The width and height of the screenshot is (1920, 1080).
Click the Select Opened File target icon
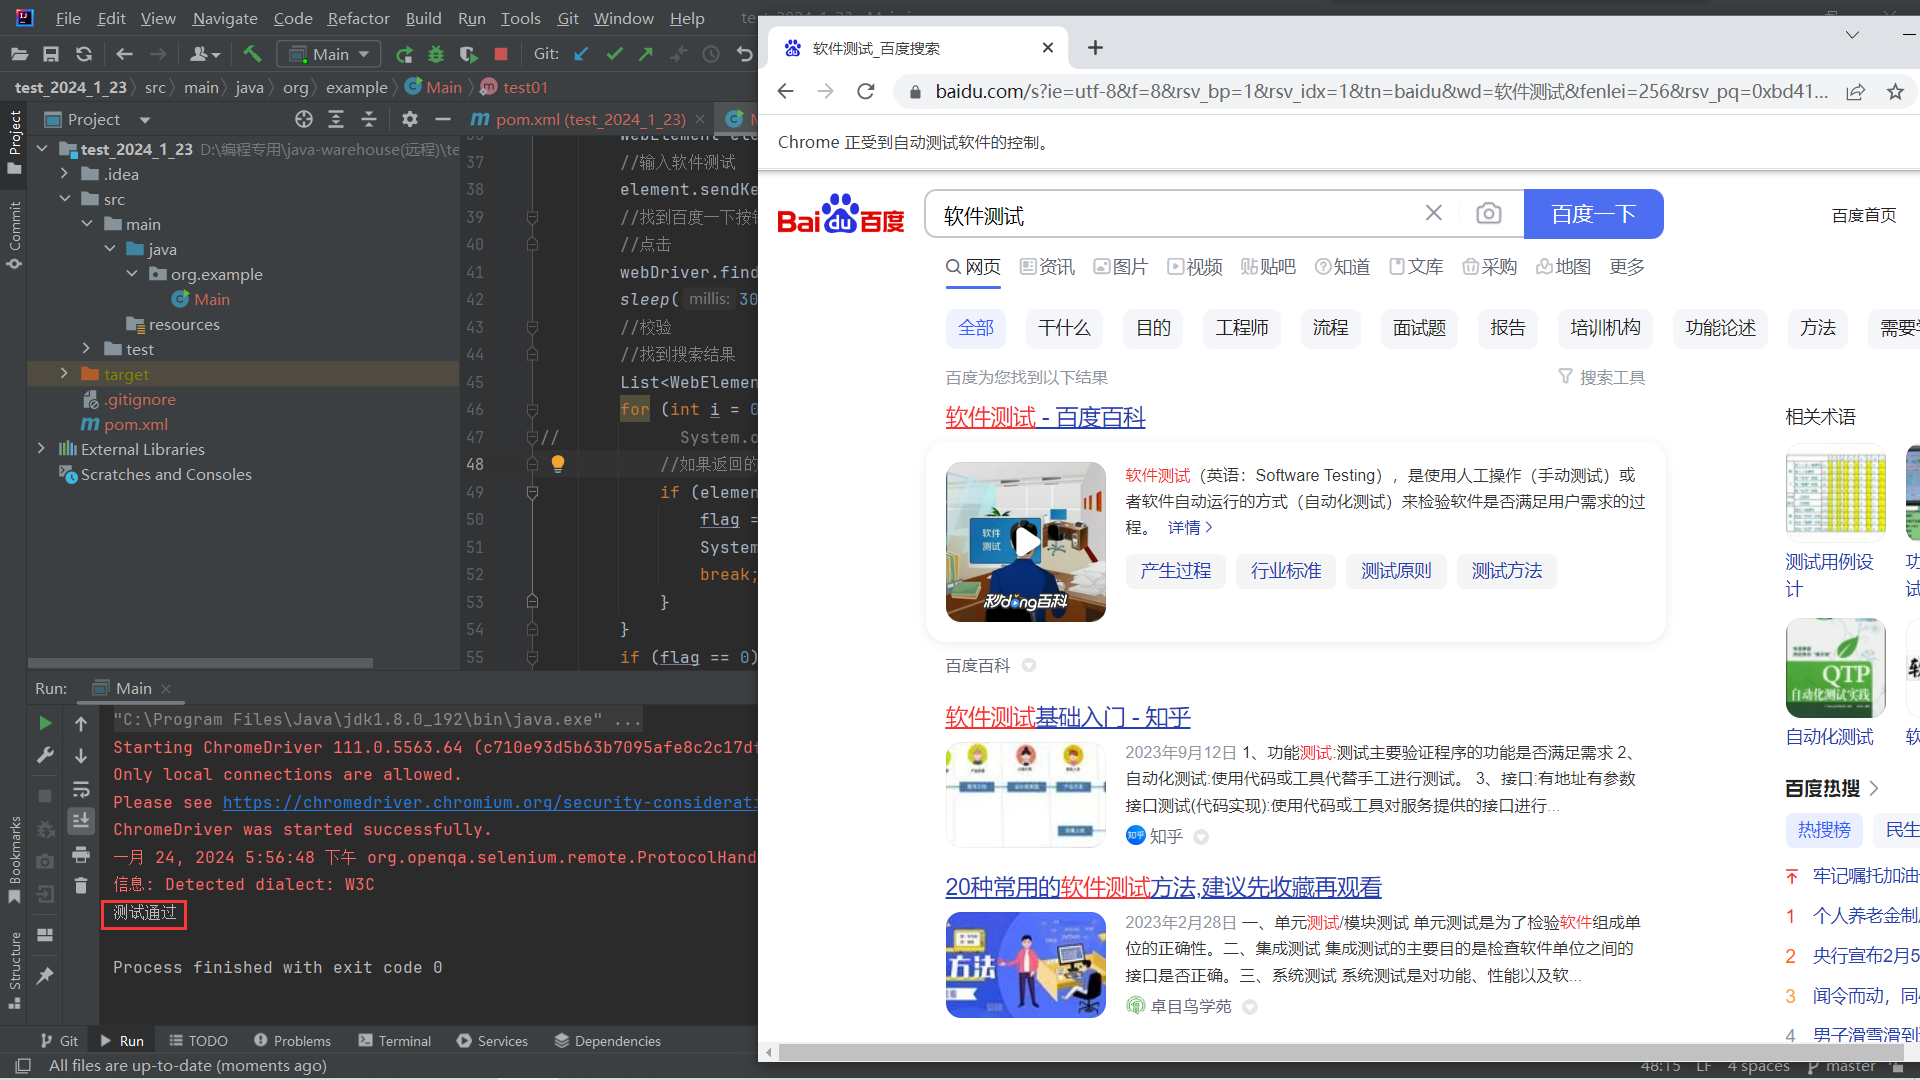pos(304,119)
